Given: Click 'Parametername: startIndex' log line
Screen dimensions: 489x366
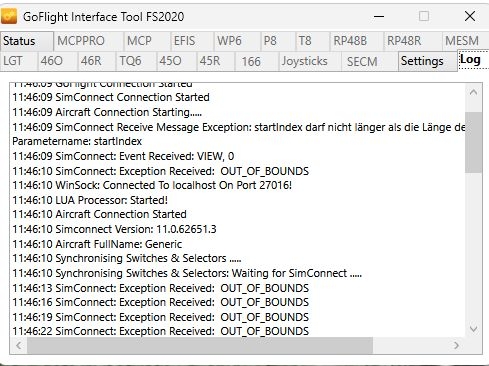Looking at the screenshot, I should click(x=77, y=141).
